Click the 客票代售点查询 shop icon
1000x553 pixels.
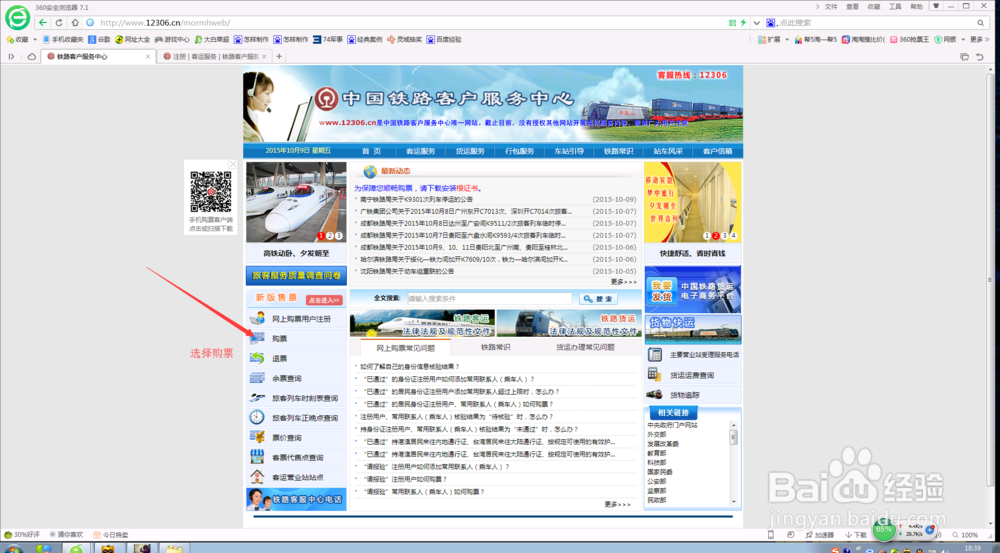(257, 457)
